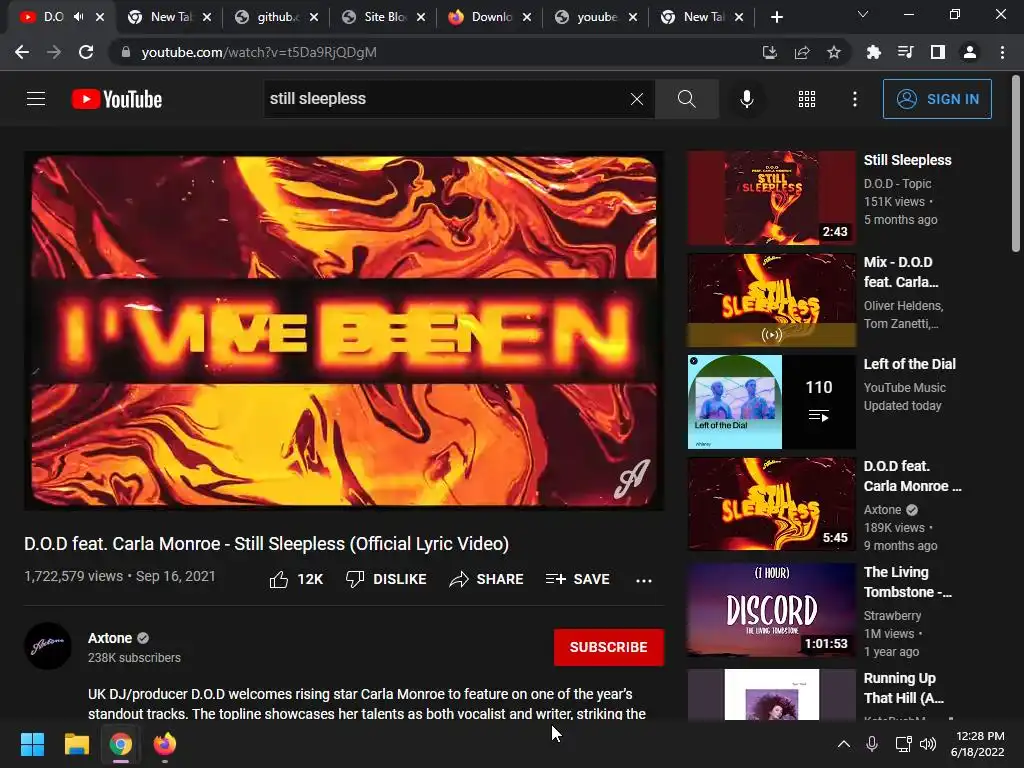The image size is (1024, 768).
Task: Open Left of the Dial playlist
Action: [771, 402]
